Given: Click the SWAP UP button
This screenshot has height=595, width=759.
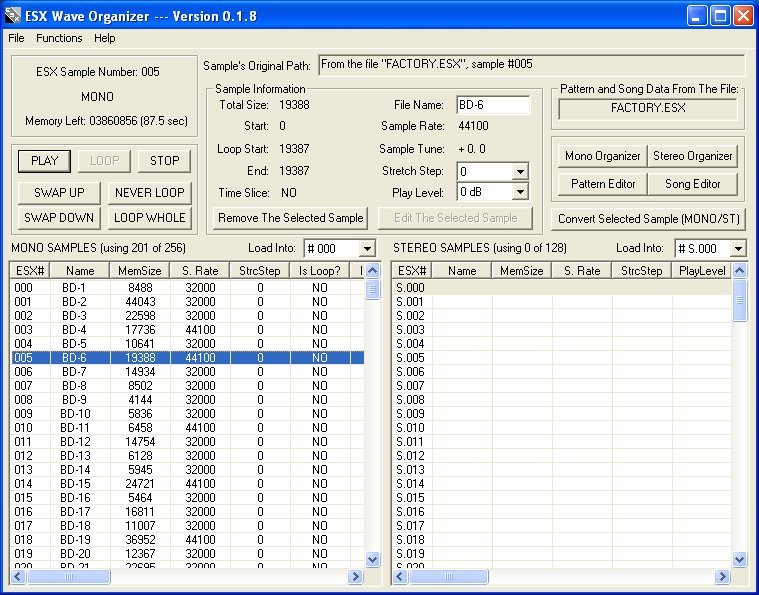Looking at the screenshot, I should click(x=59, y=193).
